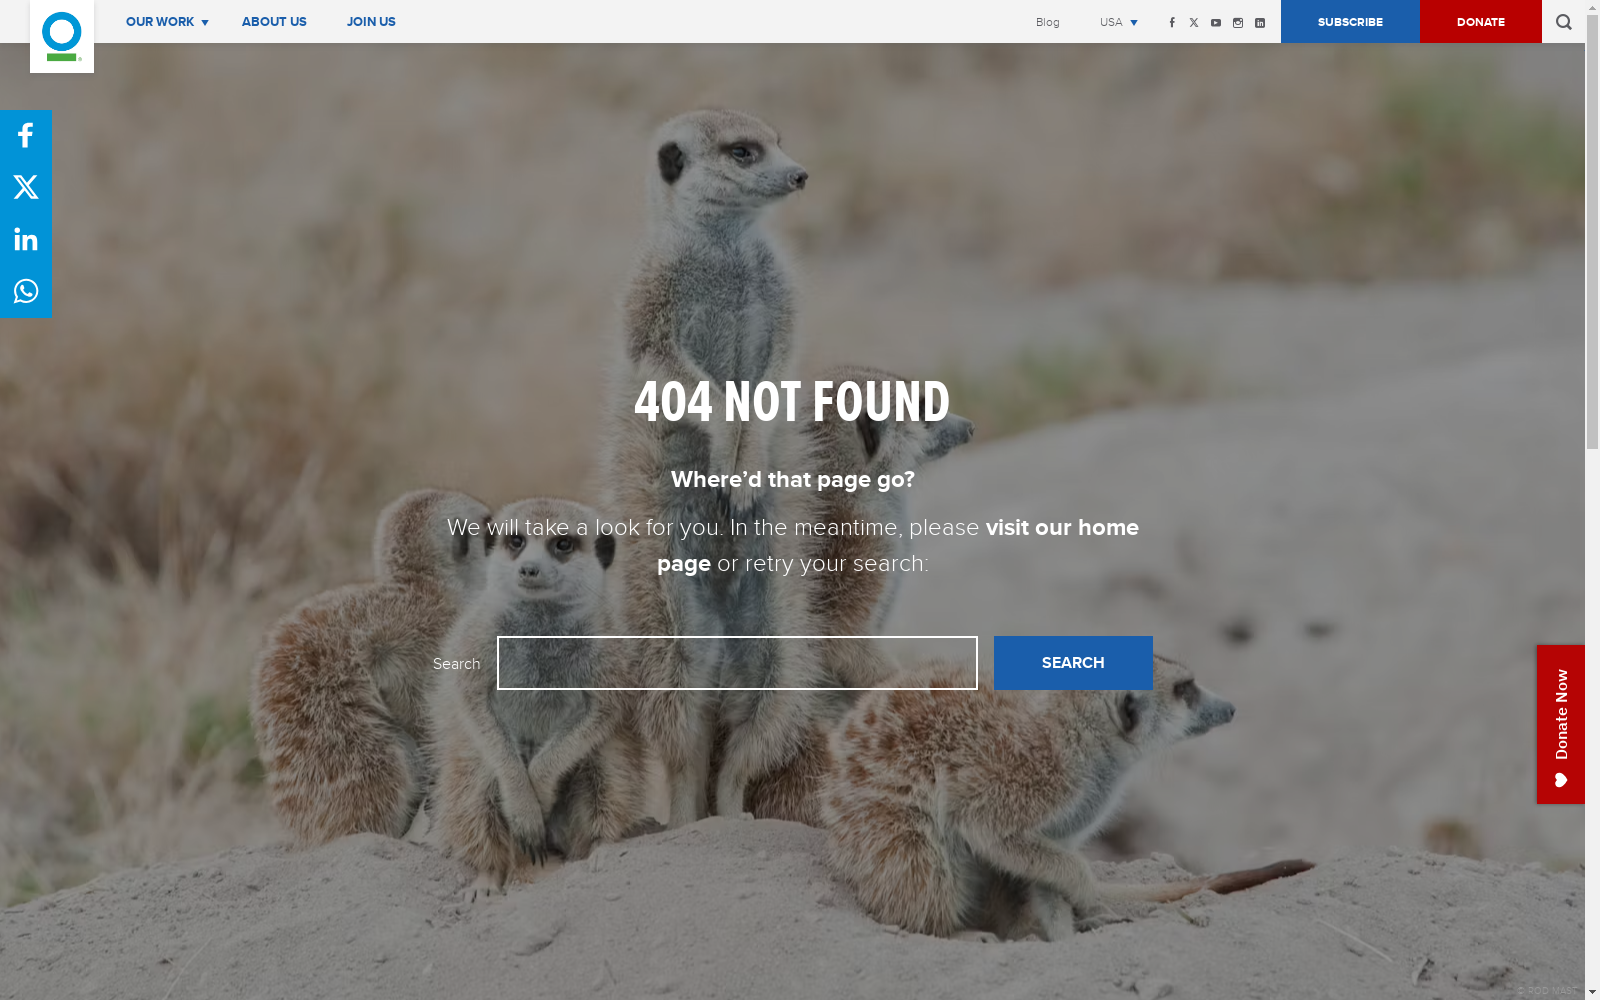Share on LinkedIn from the side share bar
This screenshot has height=1000, width=1600.
26,239
